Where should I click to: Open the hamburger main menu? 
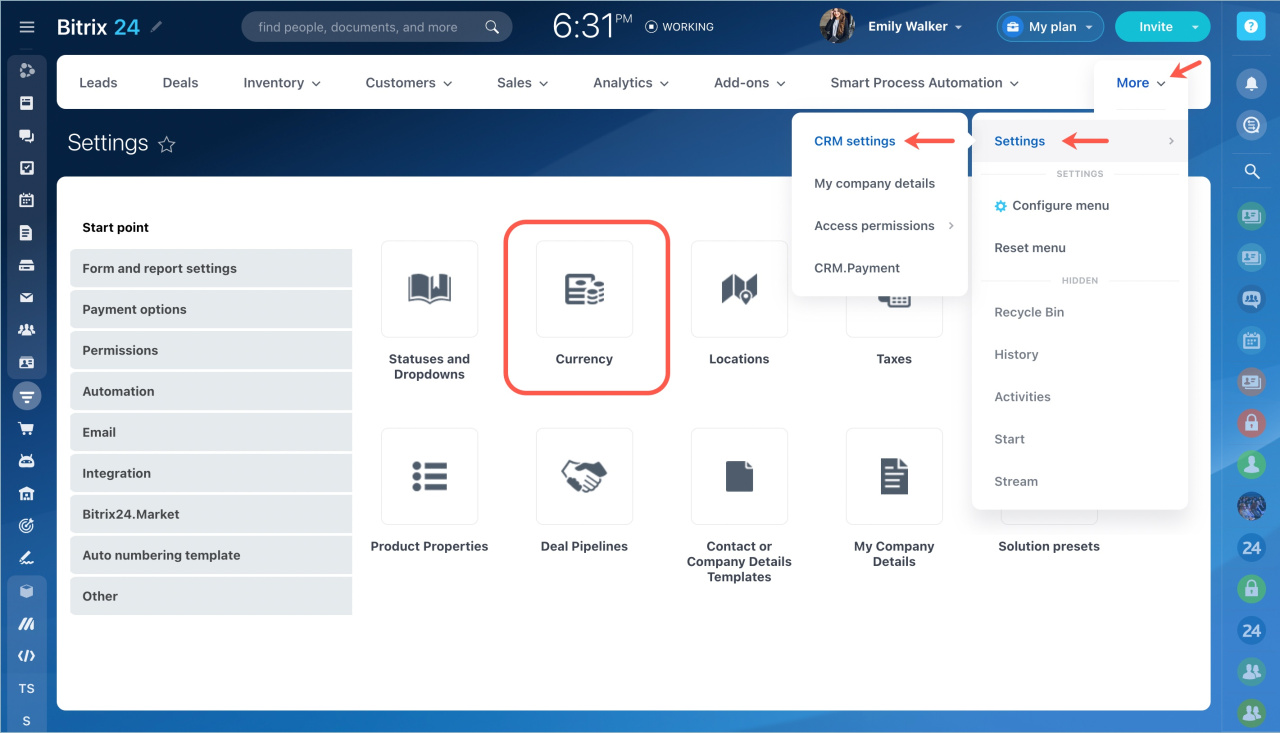click(x=27, y=27)
